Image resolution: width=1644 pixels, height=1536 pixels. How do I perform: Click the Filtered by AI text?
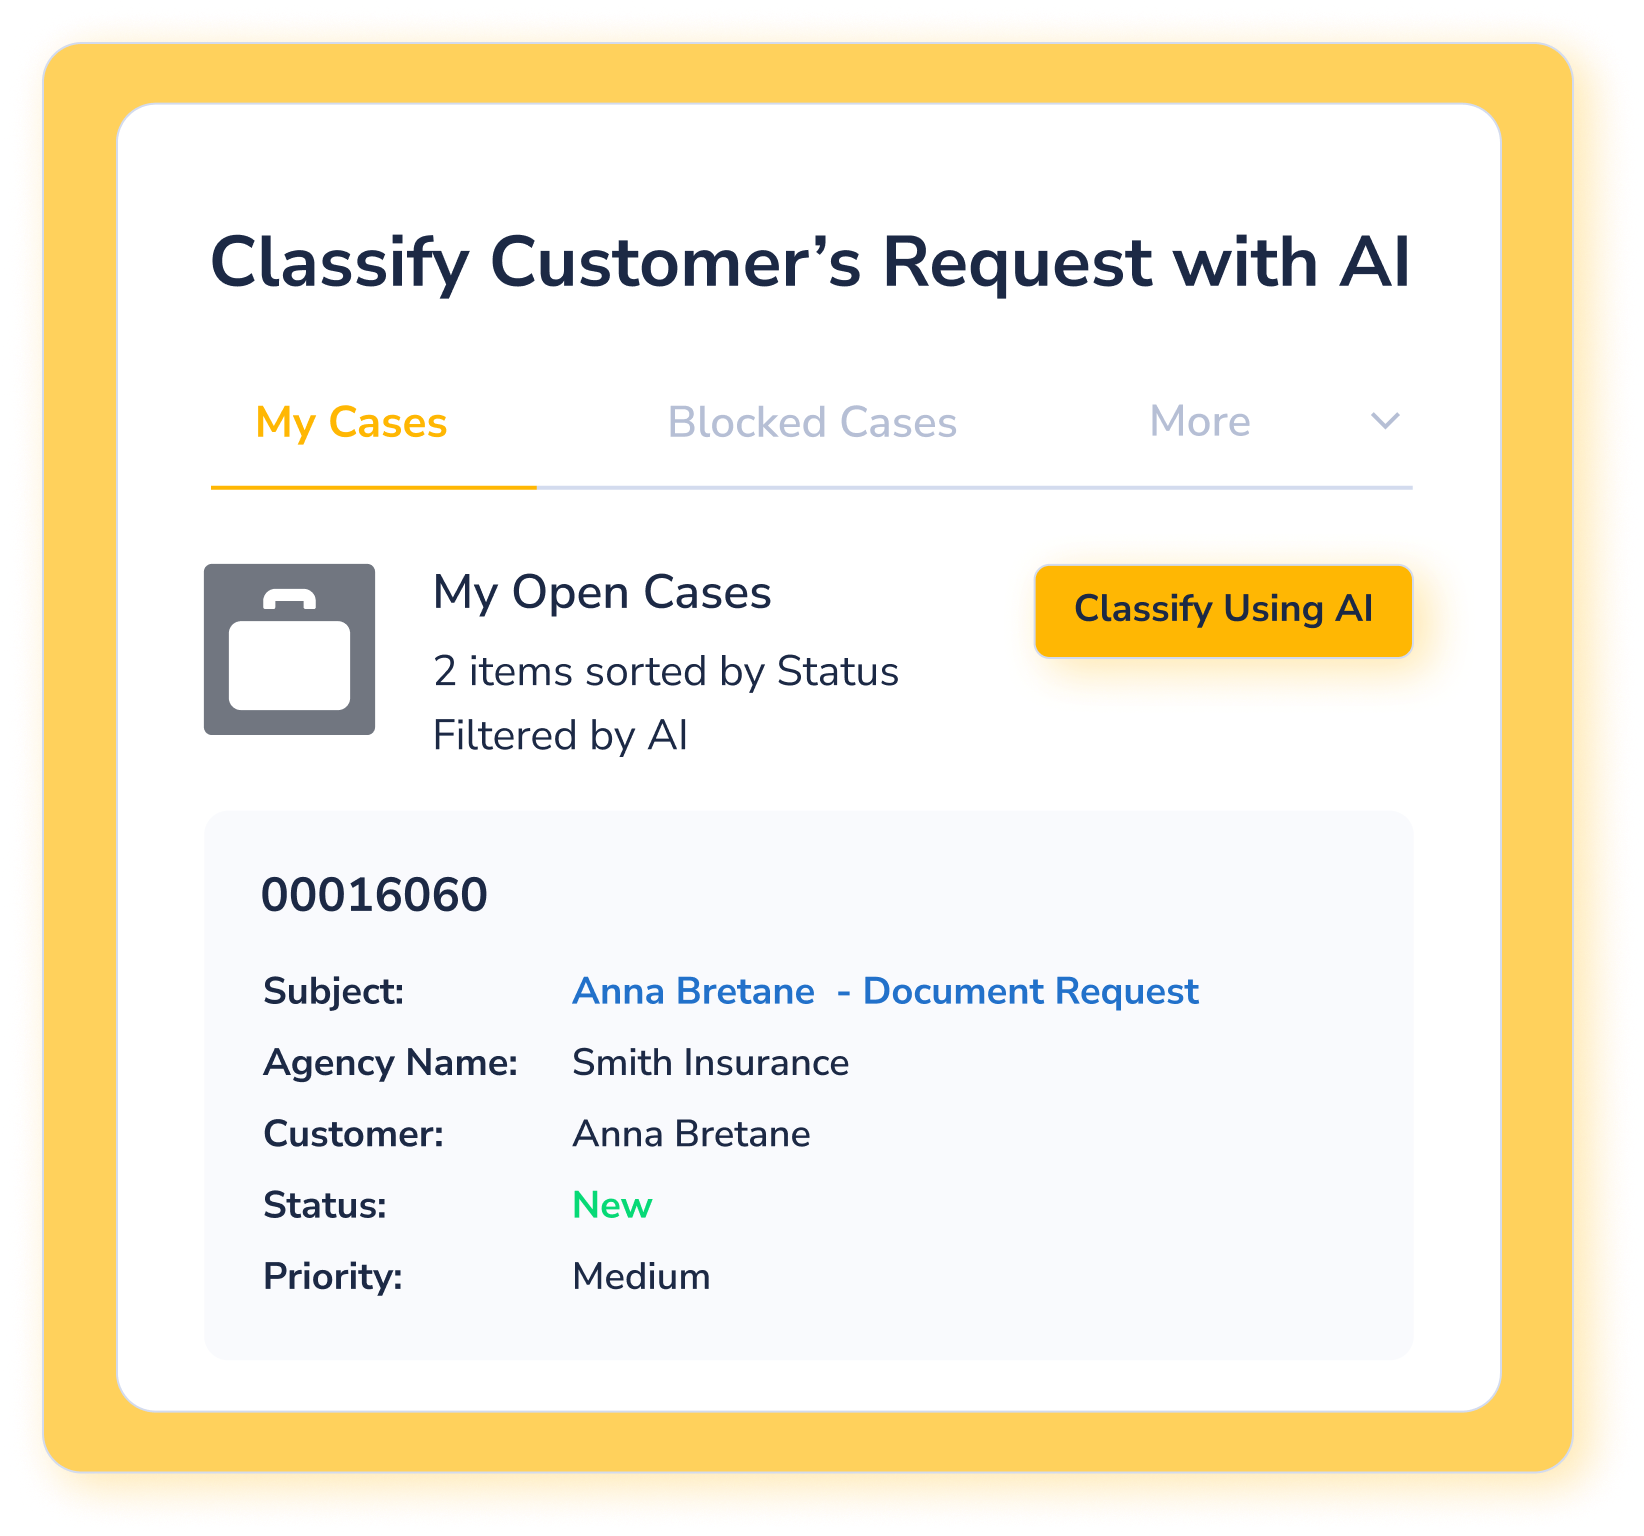coord(560,735)
